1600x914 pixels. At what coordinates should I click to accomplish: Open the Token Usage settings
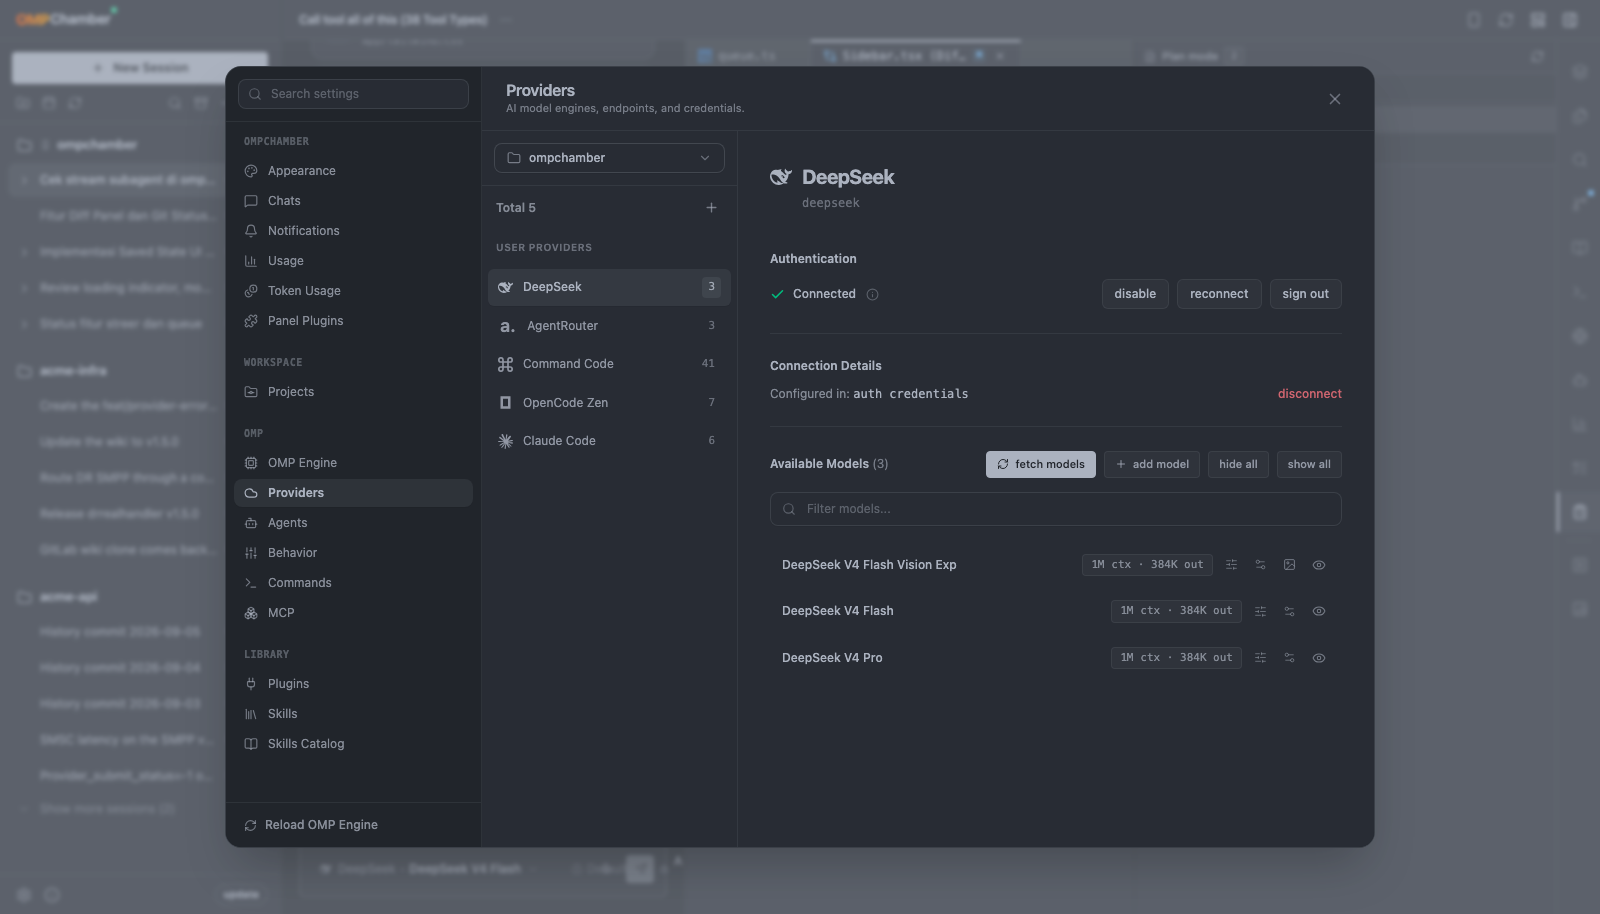pos(353,291)
